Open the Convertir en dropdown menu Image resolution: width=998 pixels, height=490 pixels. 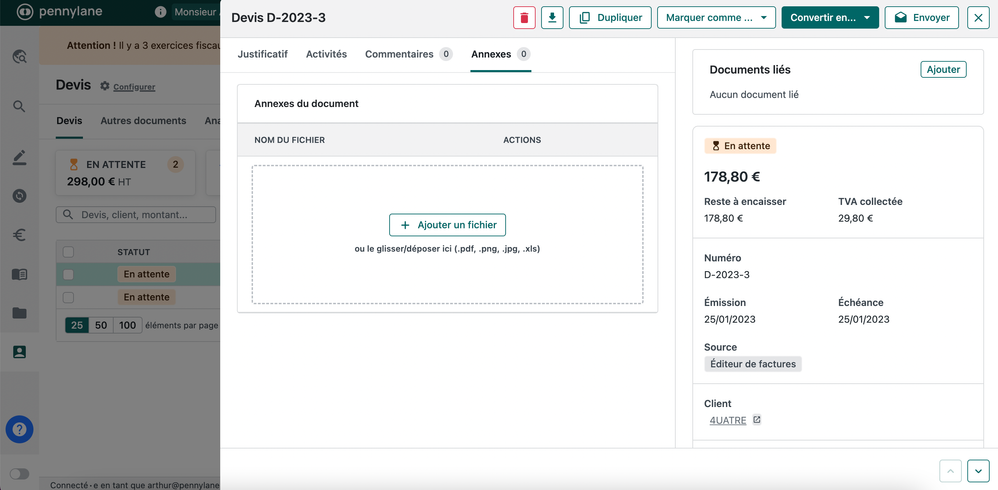point(829,18)
